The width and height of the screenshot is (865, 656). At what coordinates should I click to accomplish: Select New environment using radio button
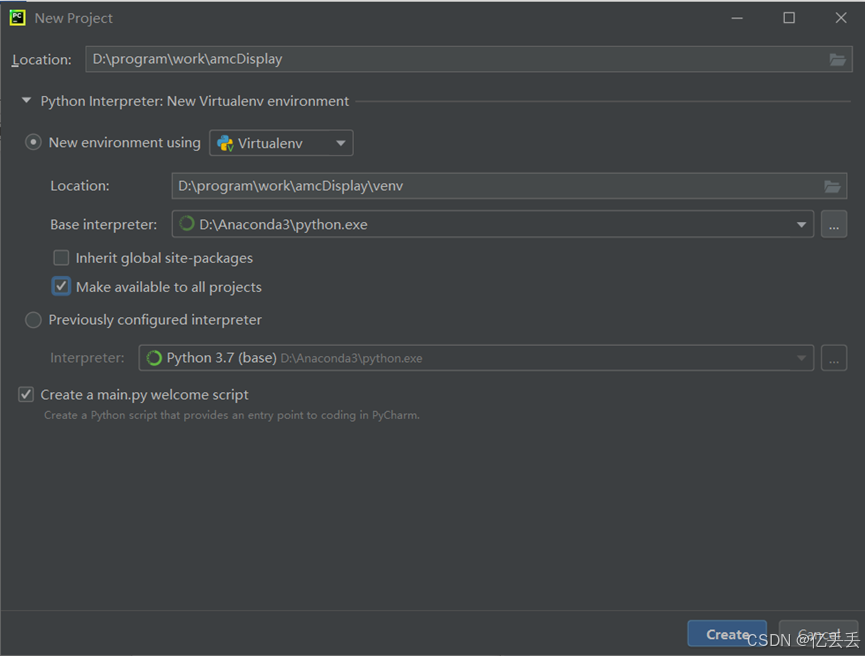pos(33,142)
